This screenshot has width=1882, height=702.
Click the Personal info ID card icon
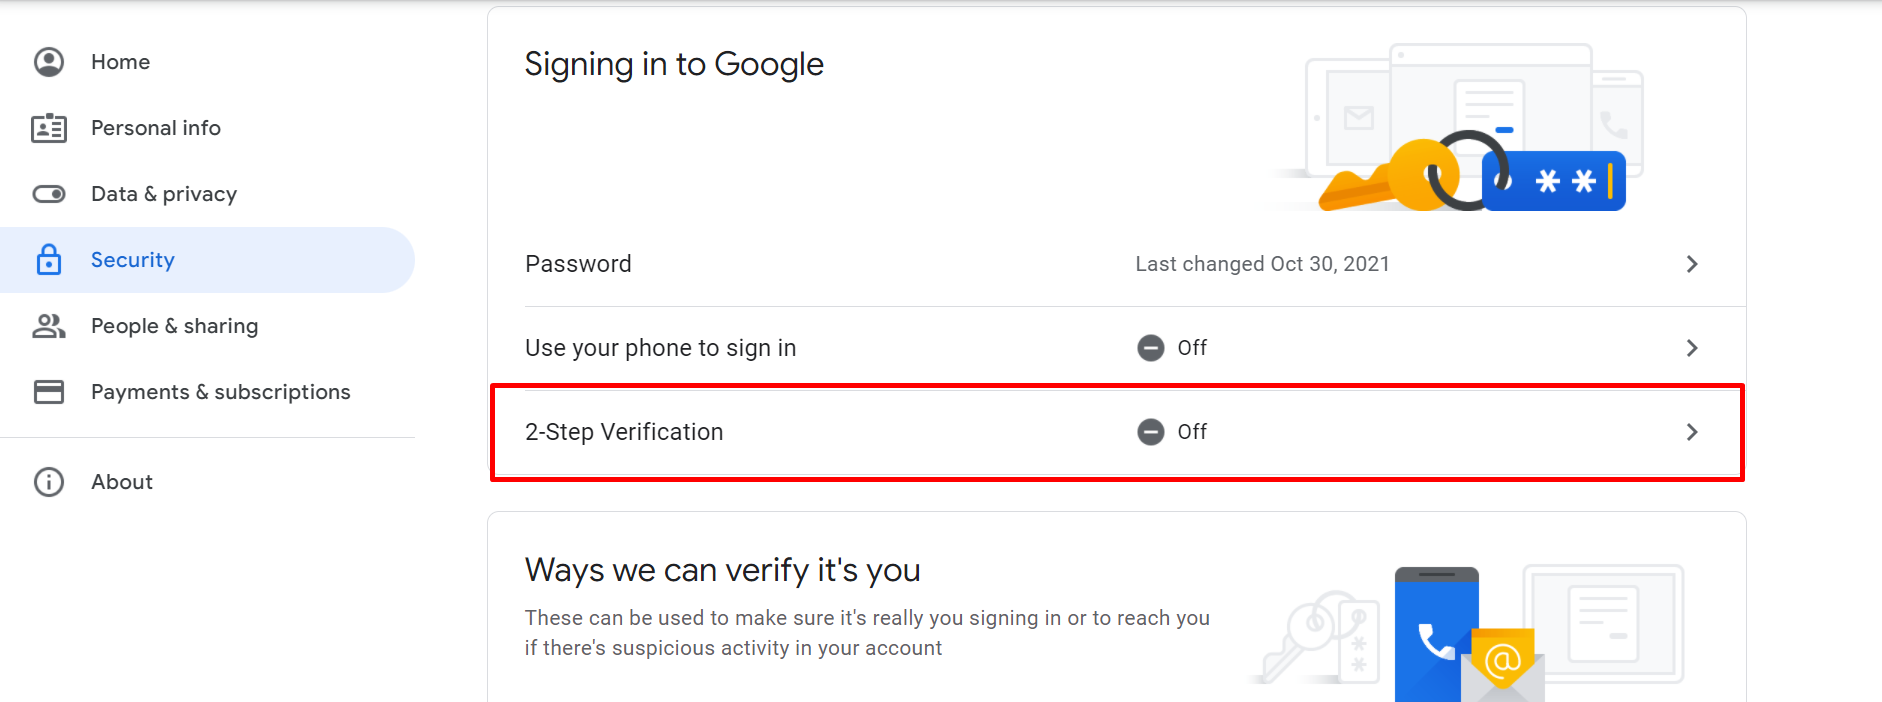tap(49, 128)
